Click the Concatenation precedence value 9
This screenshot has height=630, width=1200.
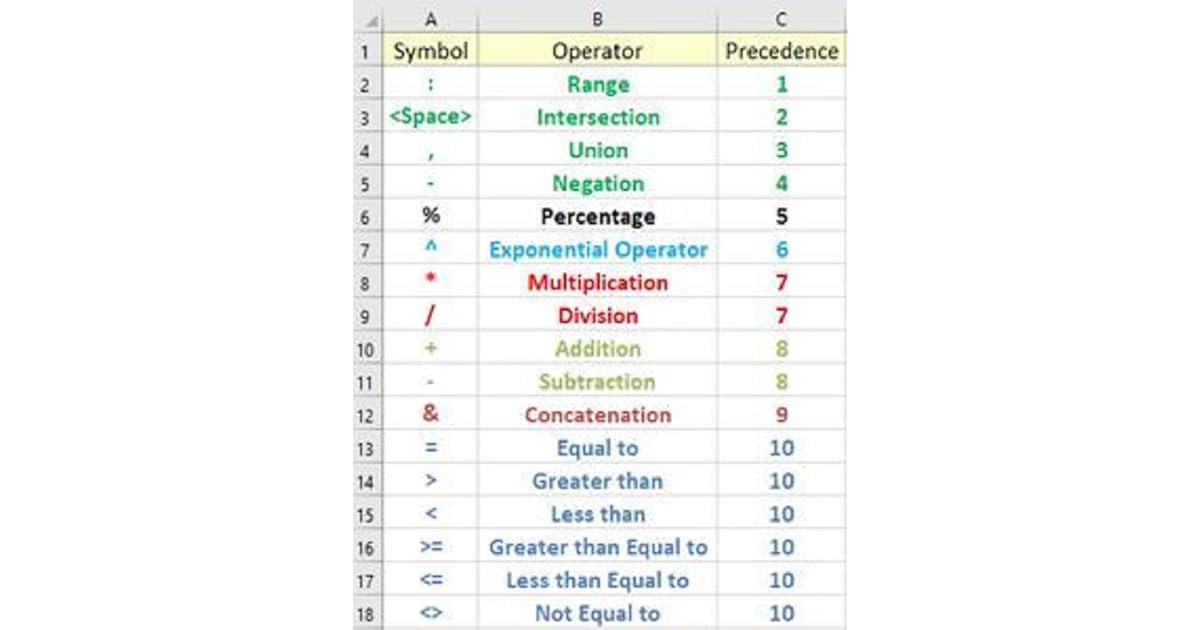coord(781,415)
